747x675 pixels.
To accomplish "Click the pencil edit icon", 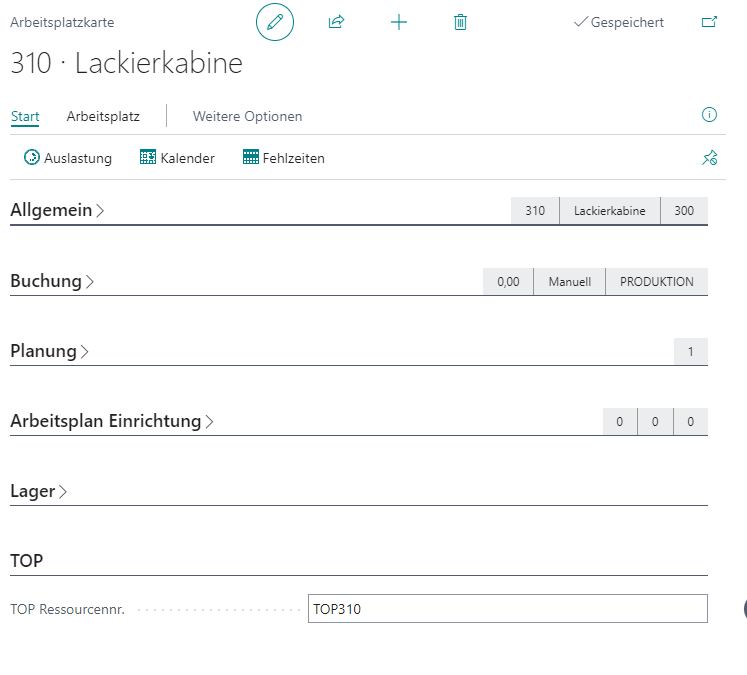I will click(275, 22).
